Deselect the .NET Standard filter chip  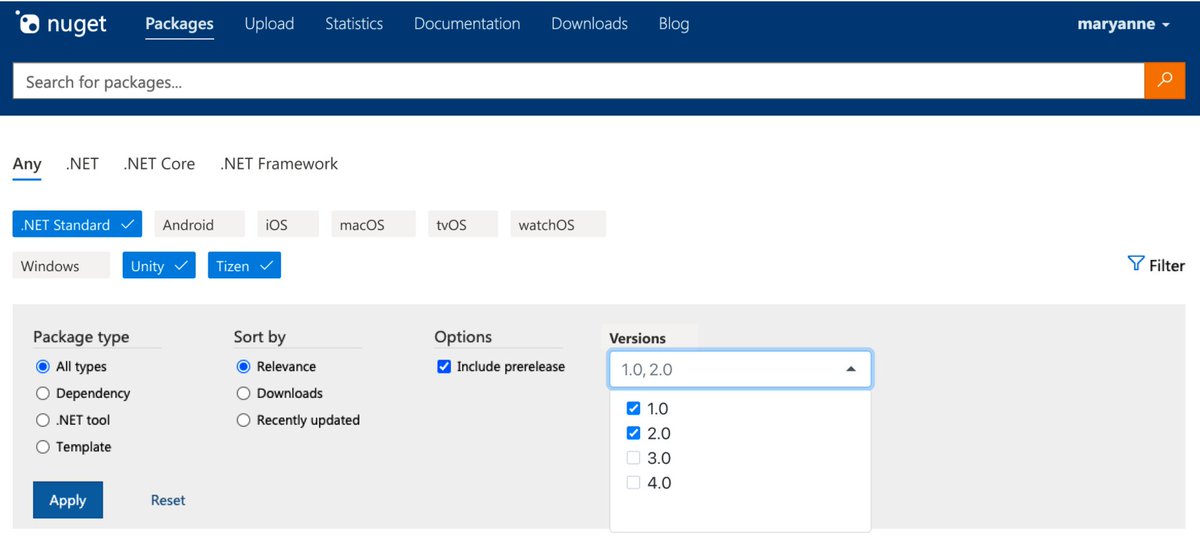point(78,225)
